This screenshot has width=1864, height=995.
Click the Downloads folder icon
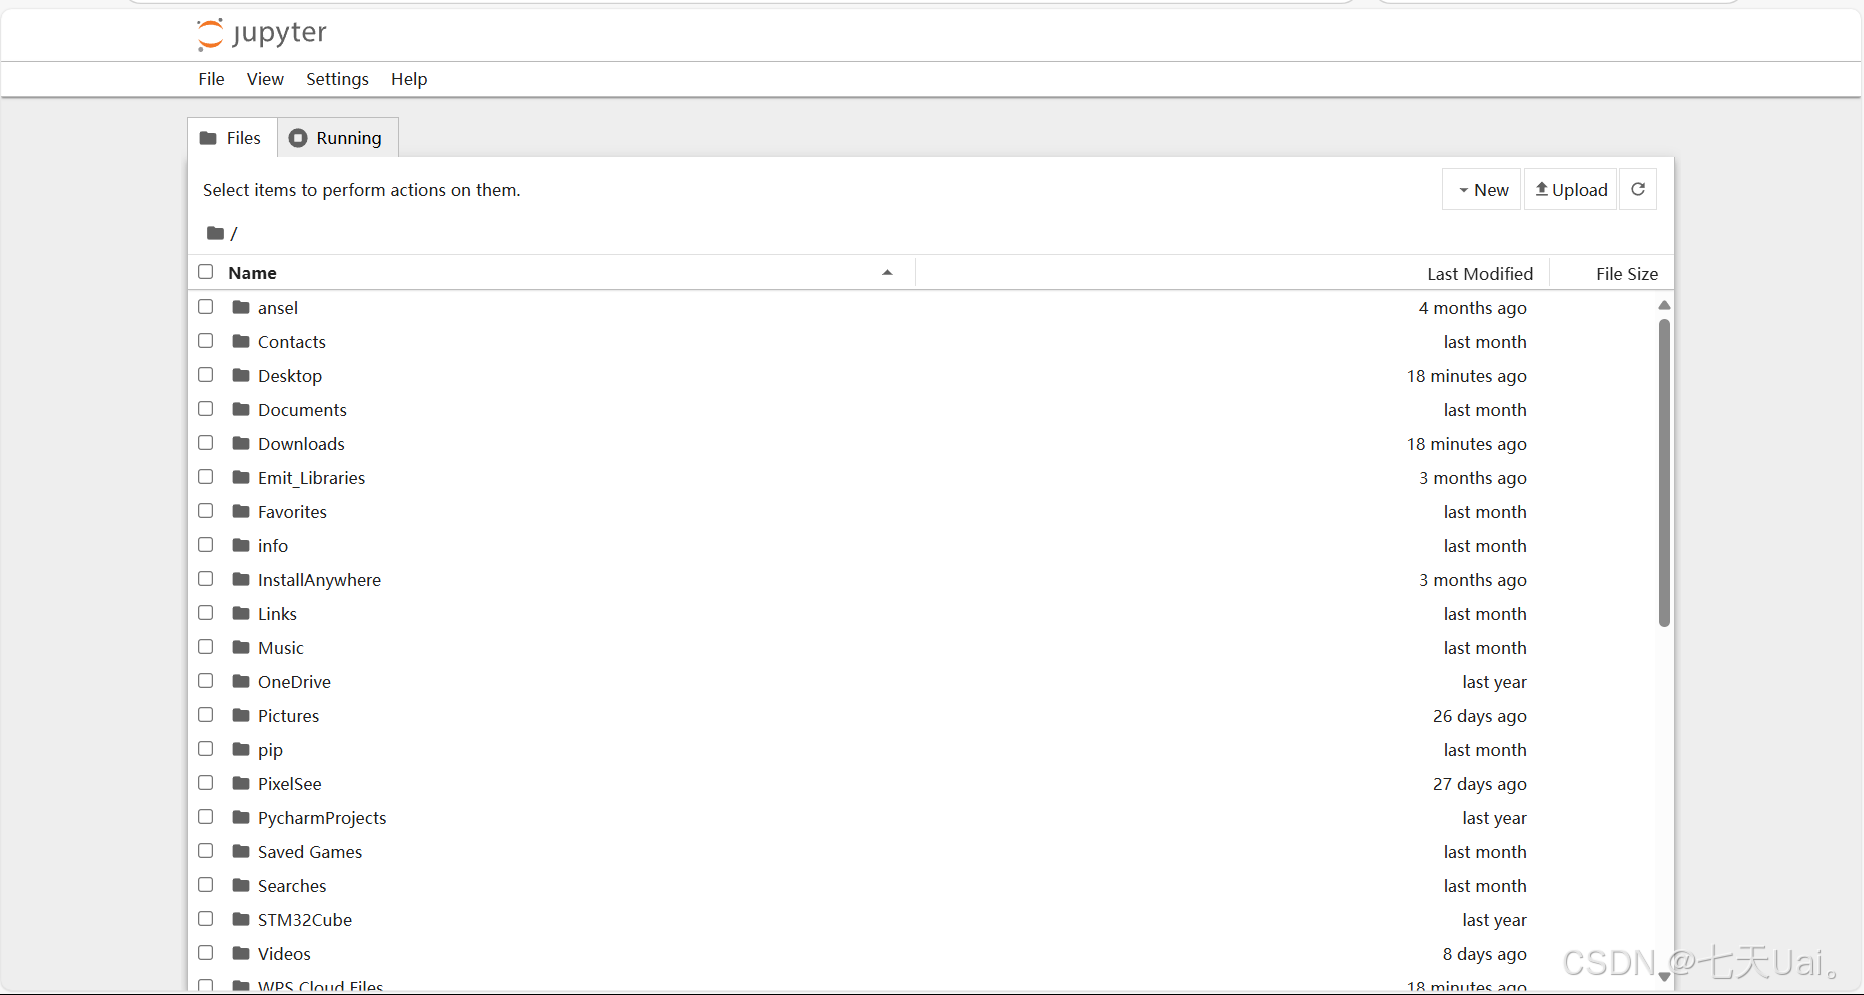(241, 443)
